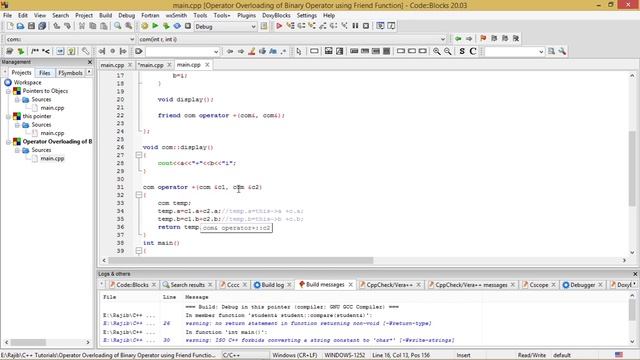Select main.cpp under Operator Overloading project
Screen dimensions: 640x360
coord(52,158)
